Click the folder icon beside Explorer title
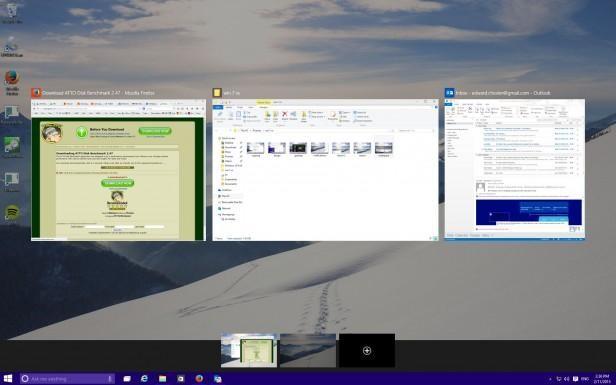 coord(217,93)
